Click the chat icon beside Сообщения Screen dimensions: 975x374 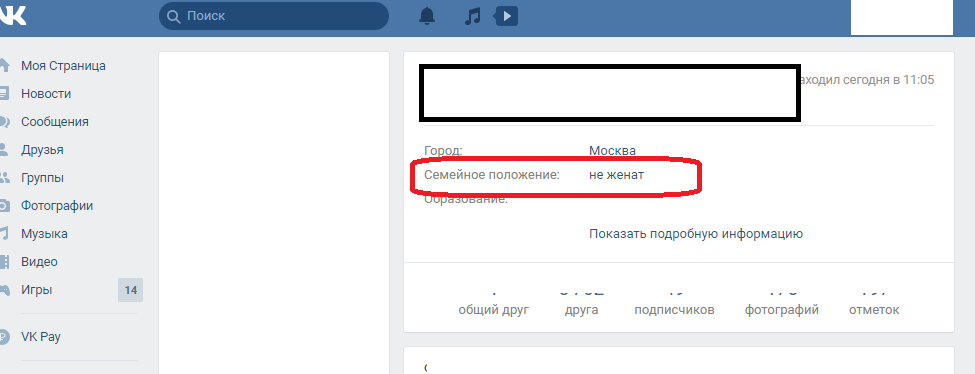coord(4,121)
